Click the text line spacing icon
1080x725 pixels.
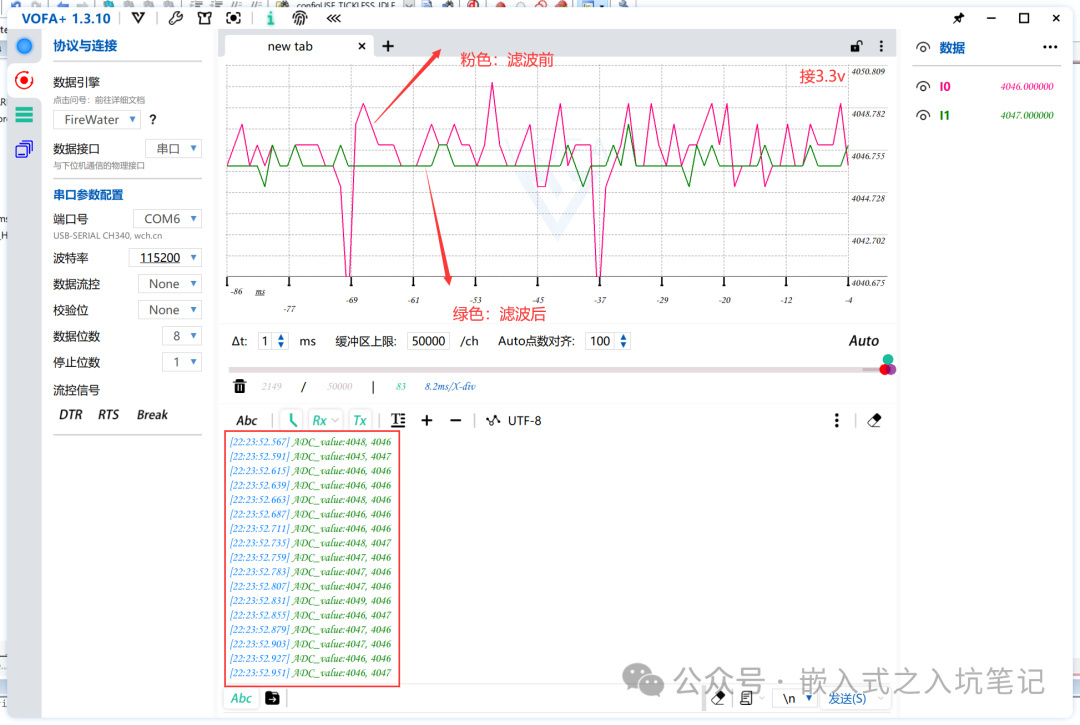(x=398, y=420)
